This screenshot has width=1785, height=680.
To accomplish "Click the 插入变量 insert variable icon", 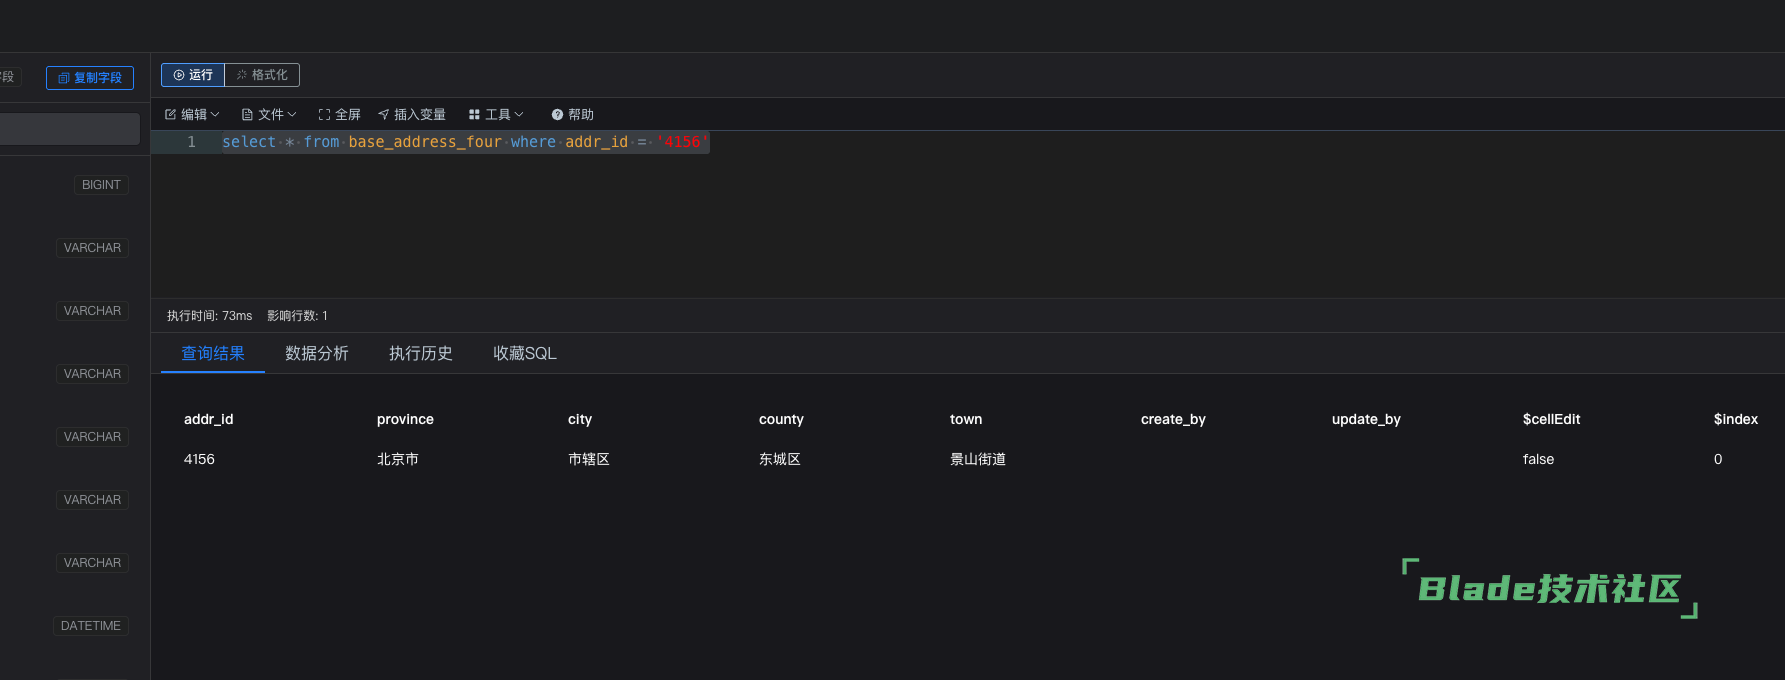I will tap(384, 115).
